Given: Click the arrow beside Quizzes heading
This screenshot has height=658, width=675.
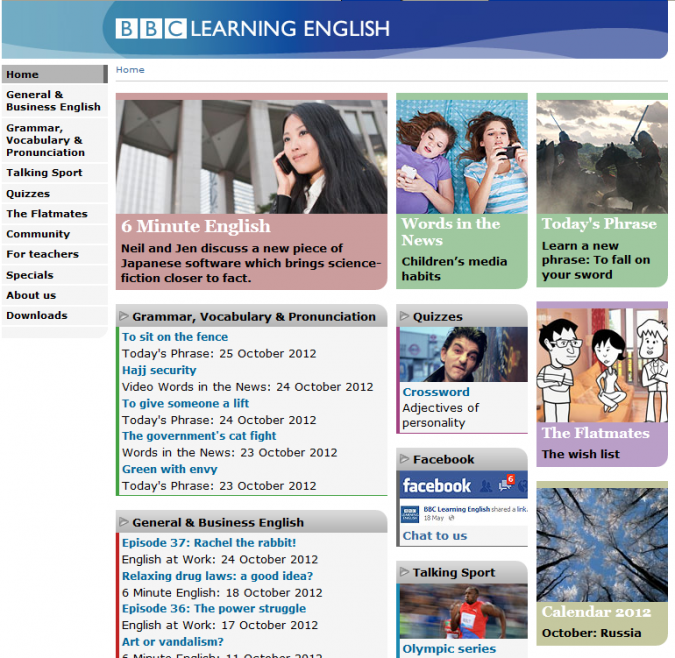Looking at the screenshot, I should coord(404,317).
